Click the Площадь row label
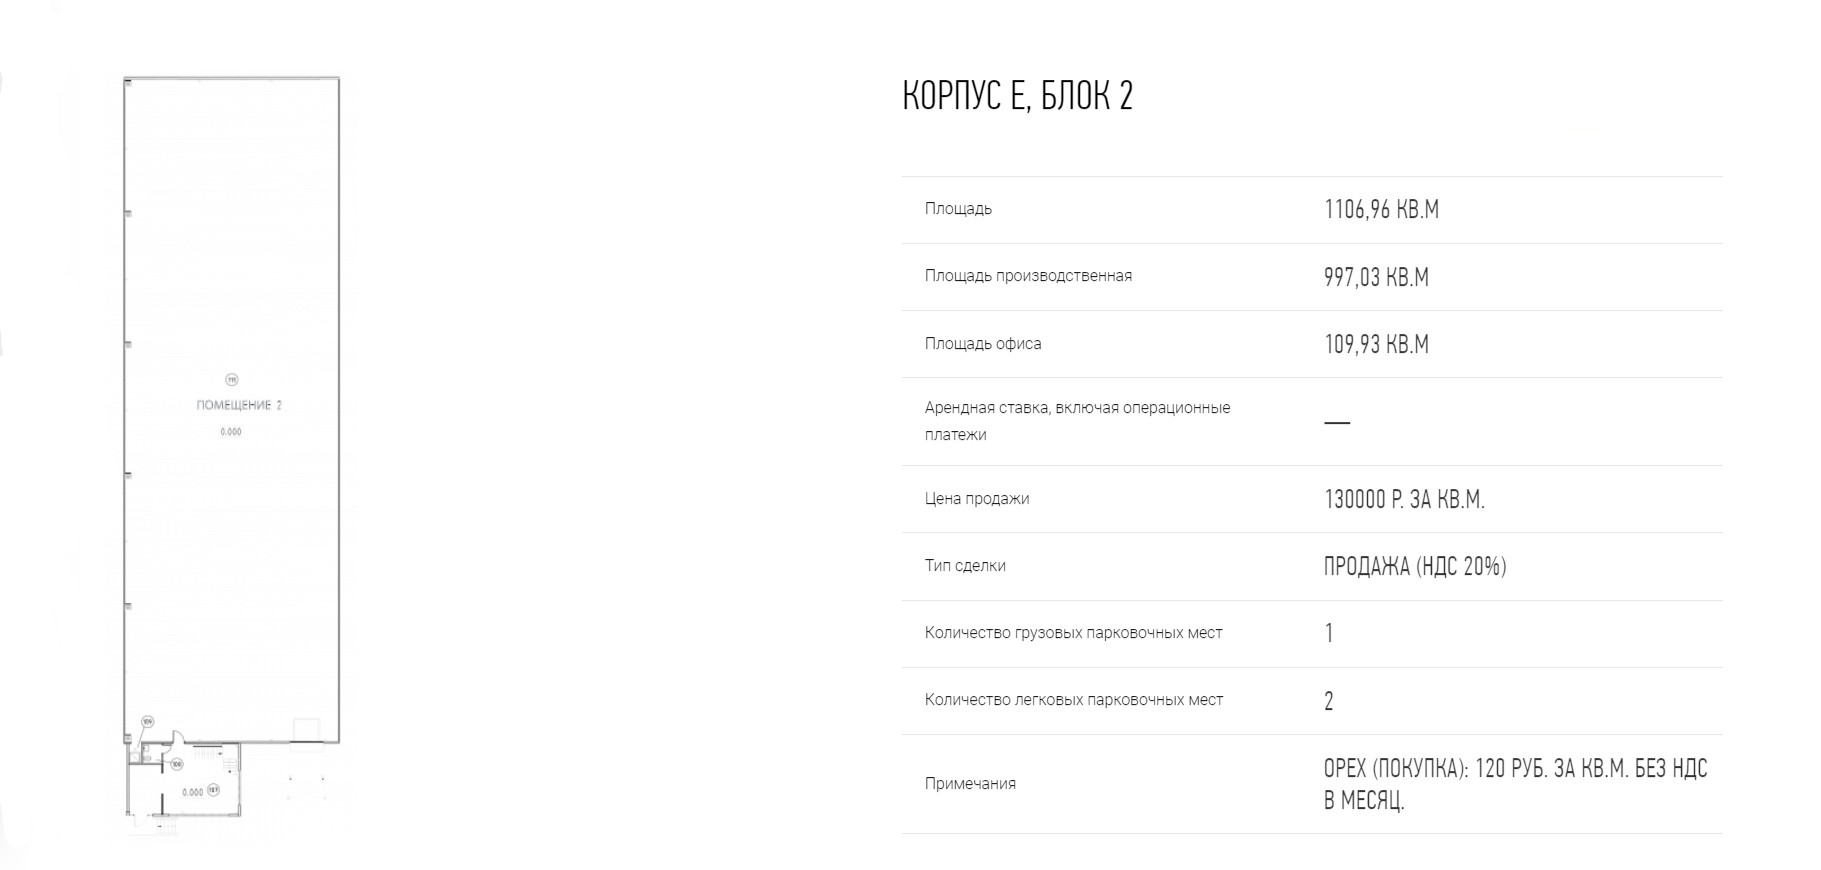Screen dimensions: 1821x870 (x=958, y=209)
